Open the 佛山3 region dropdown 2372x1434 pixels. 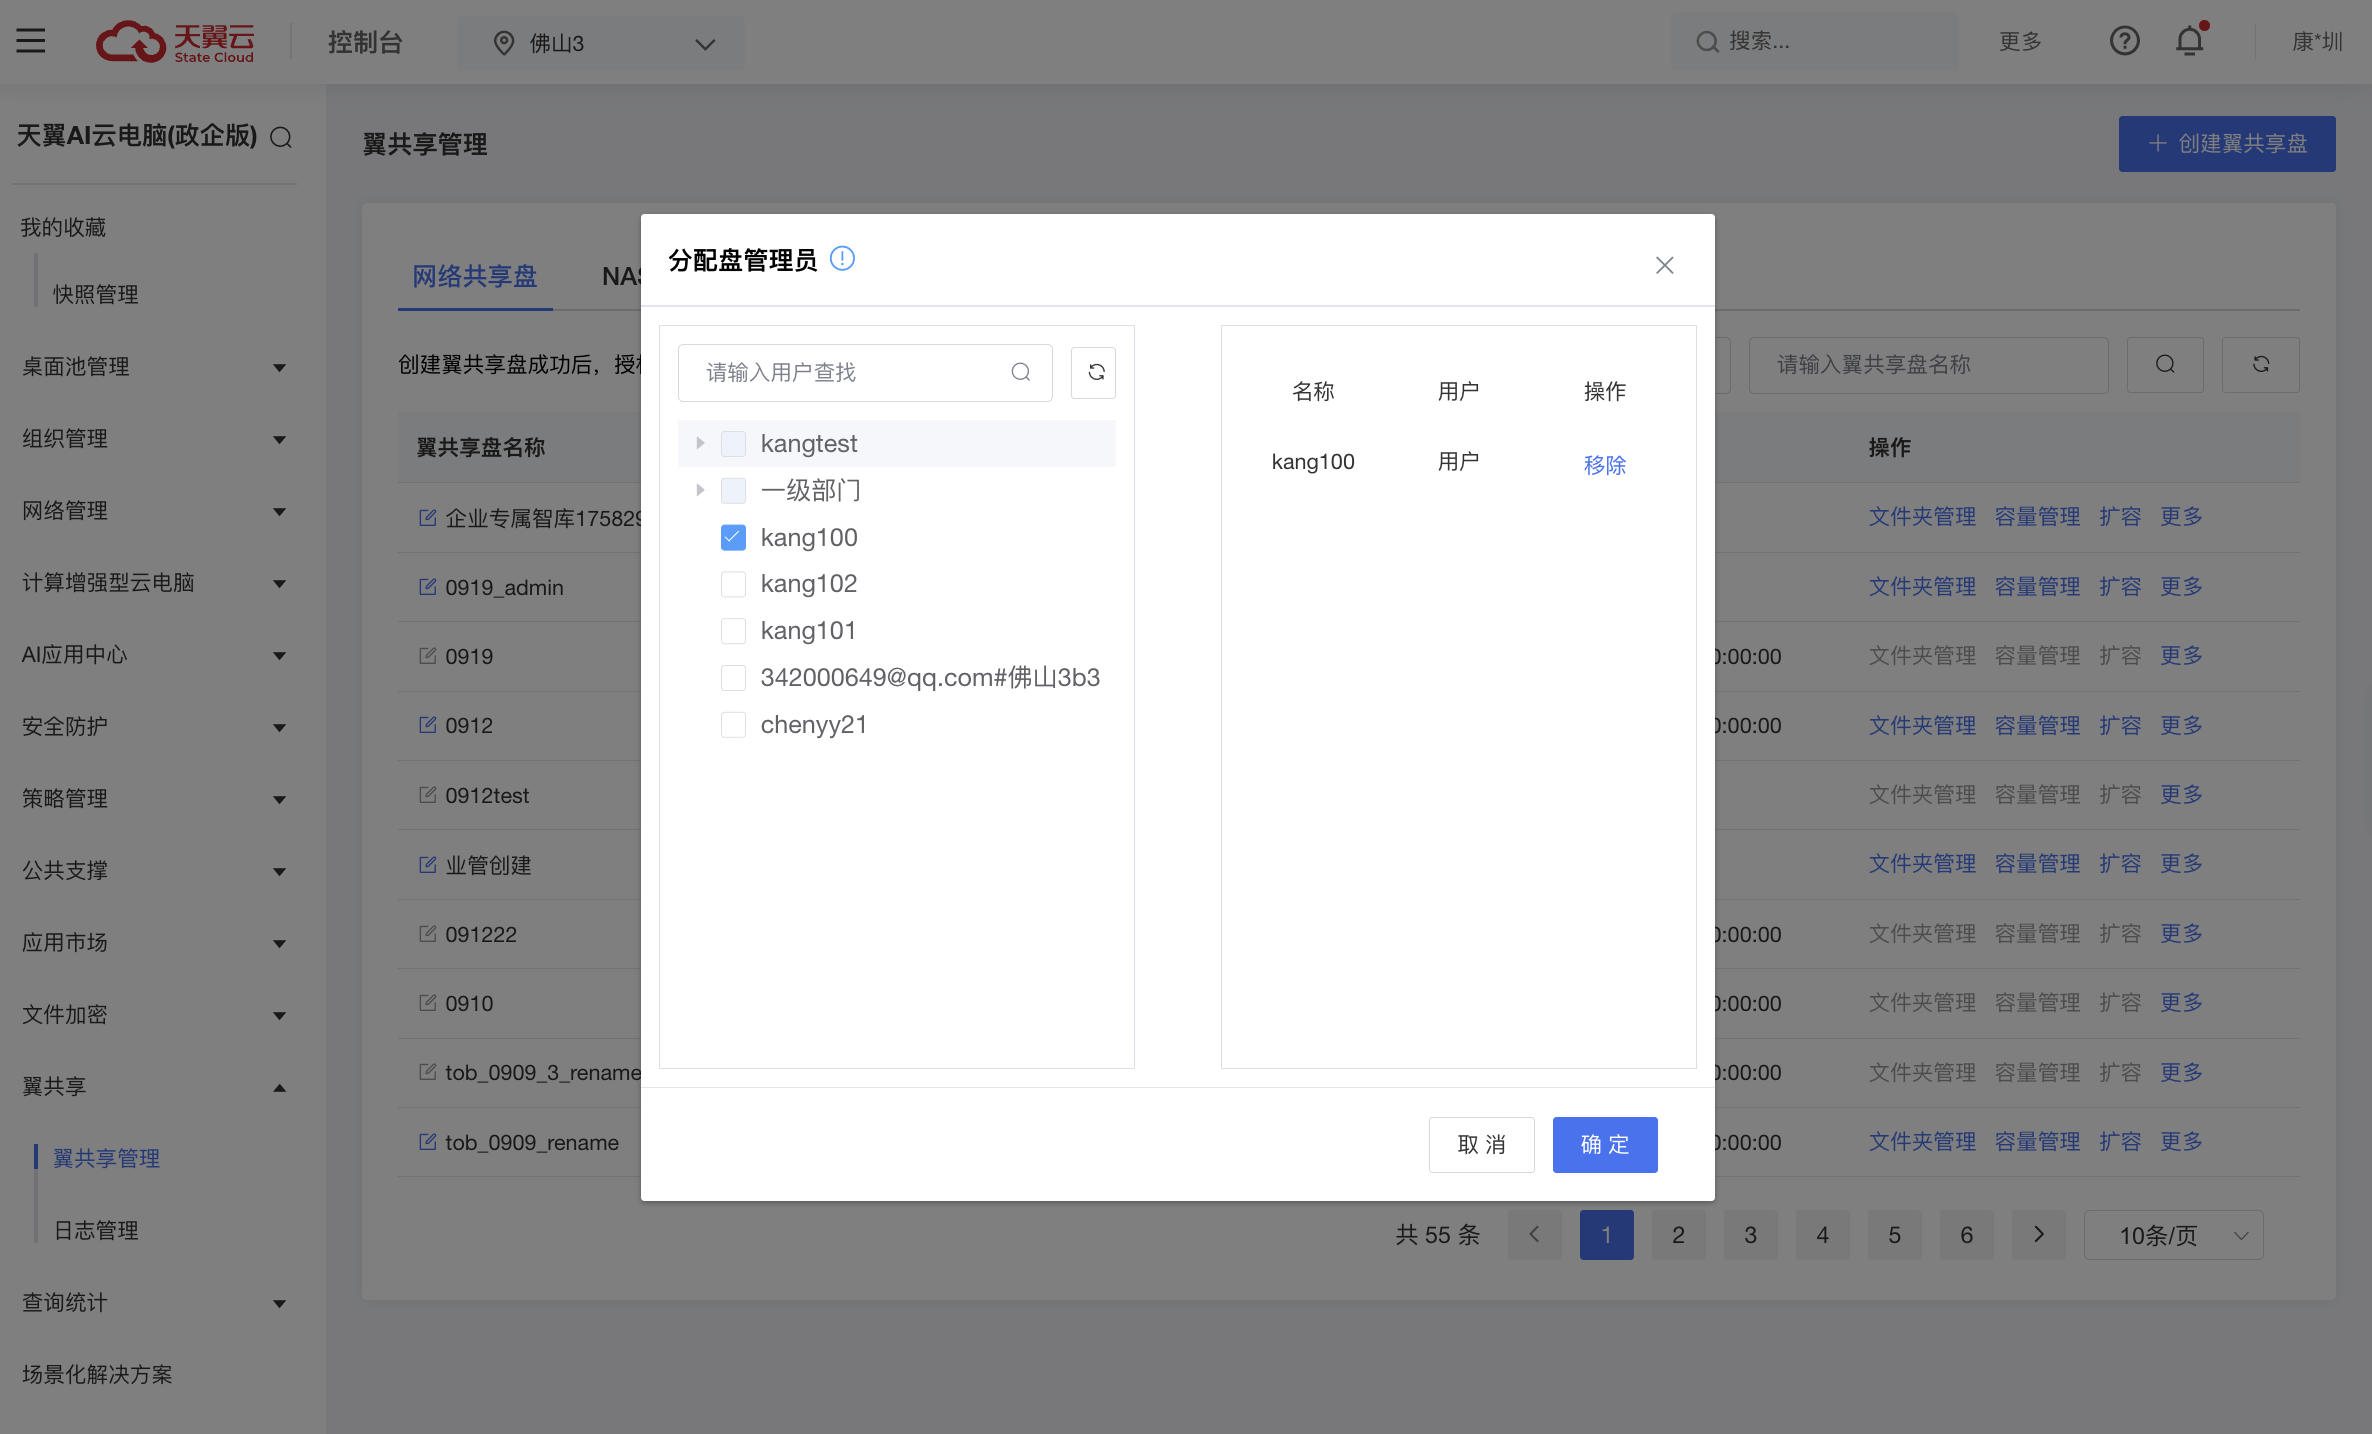[x=602, y=43]
